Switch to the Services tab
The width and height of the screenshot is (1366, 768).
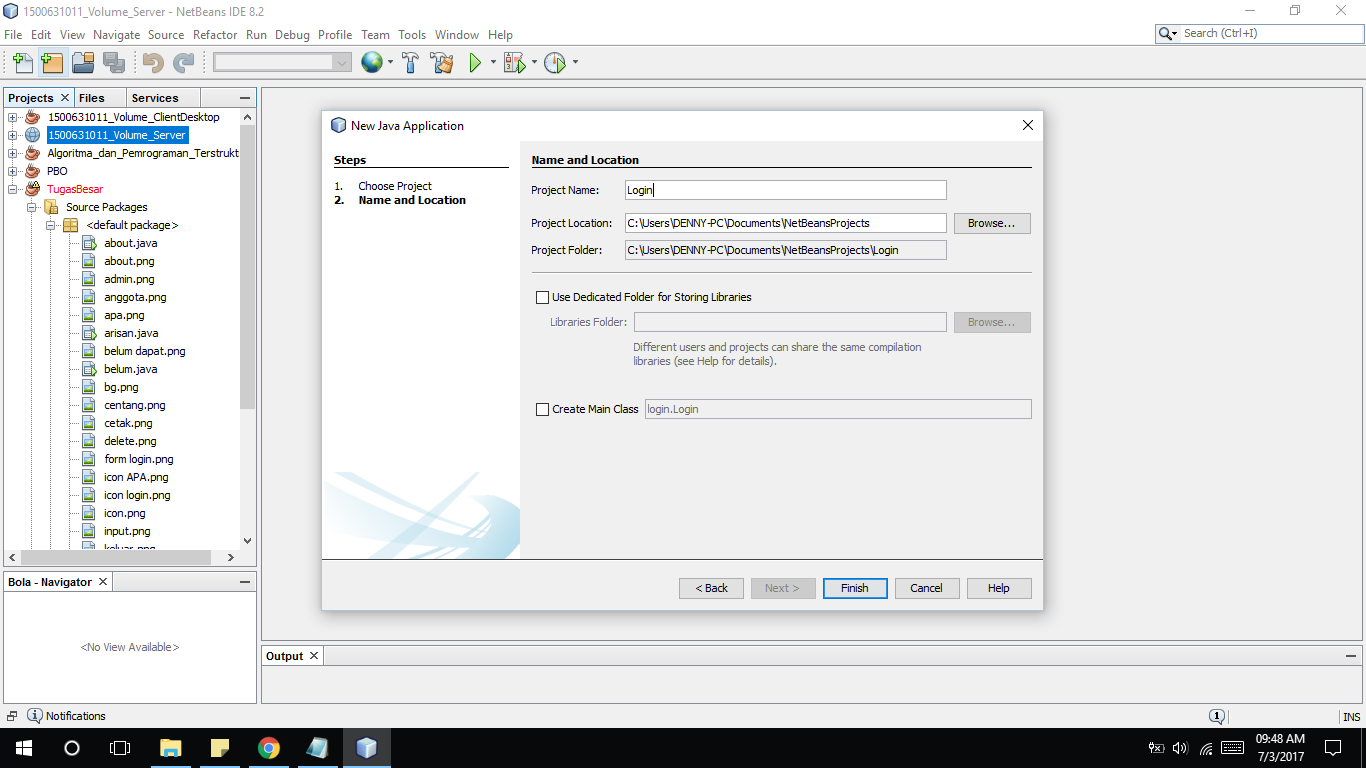pyautogui.click(x=161, y=97)
